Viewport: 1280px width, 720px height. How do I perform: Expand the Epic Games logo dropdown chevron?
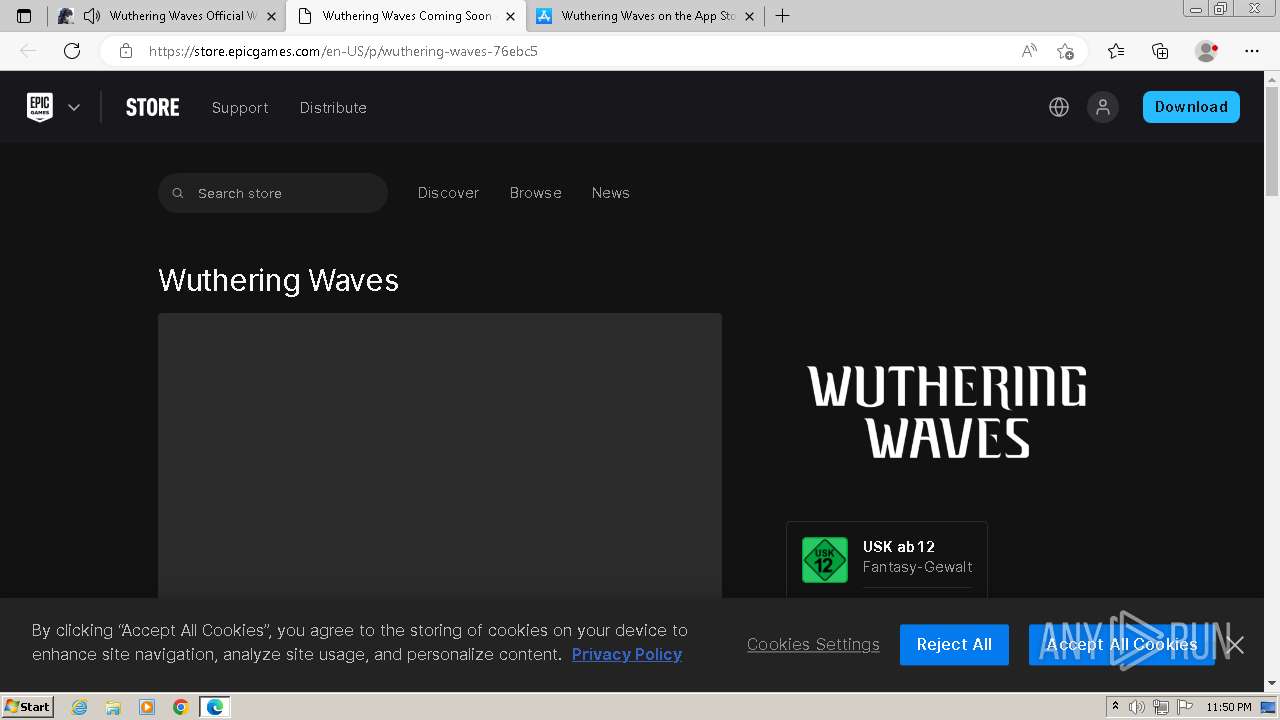(x=74, y=107)
